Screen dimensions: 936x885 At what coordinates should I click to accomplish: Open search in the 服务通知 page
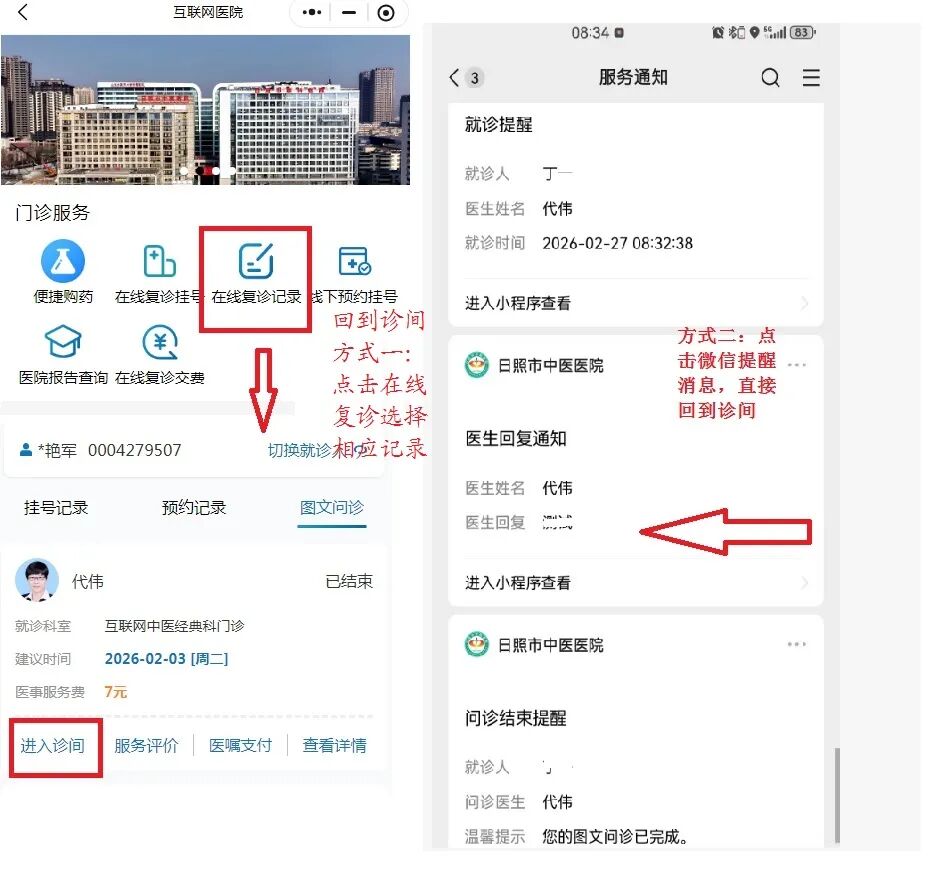pyautogui.click(x=770, y=77)
